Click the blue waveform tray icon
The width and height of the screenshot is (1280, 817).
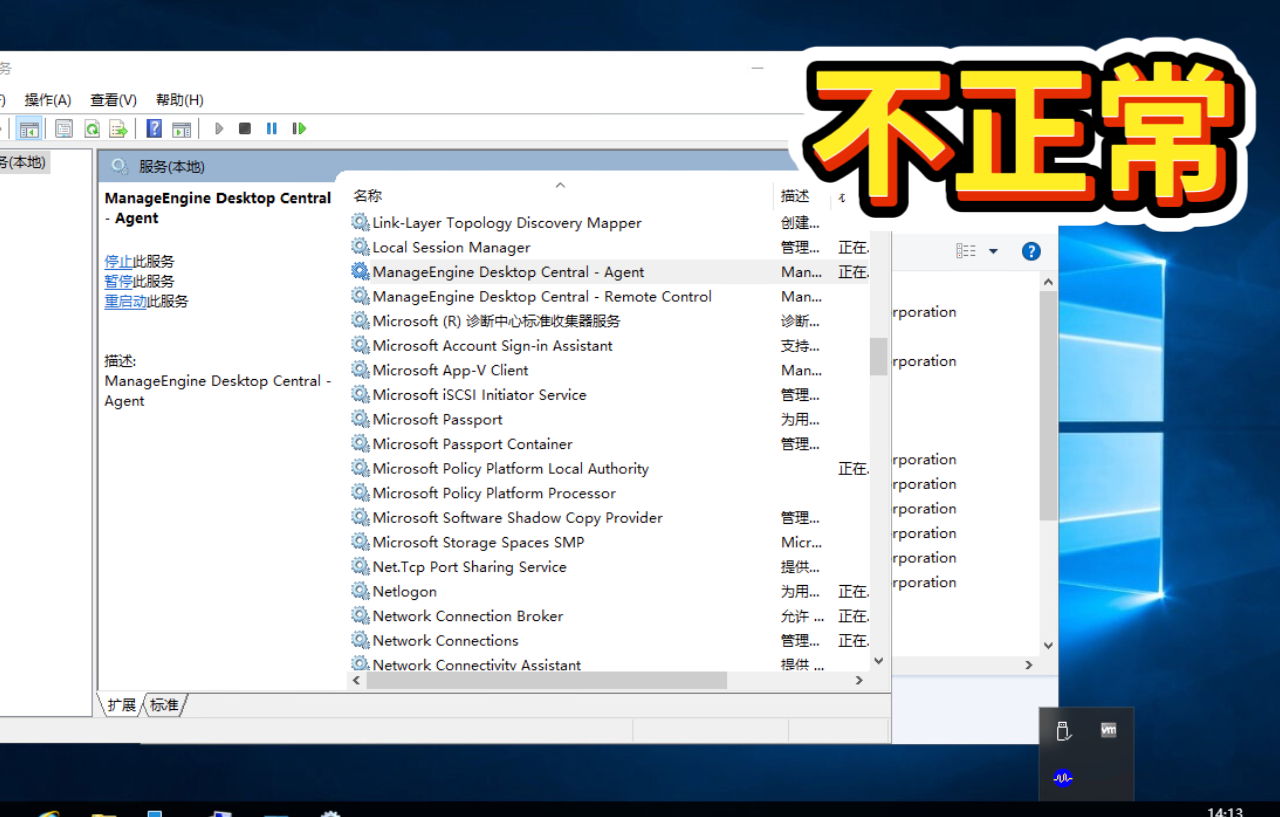(x=1063, y=778)
